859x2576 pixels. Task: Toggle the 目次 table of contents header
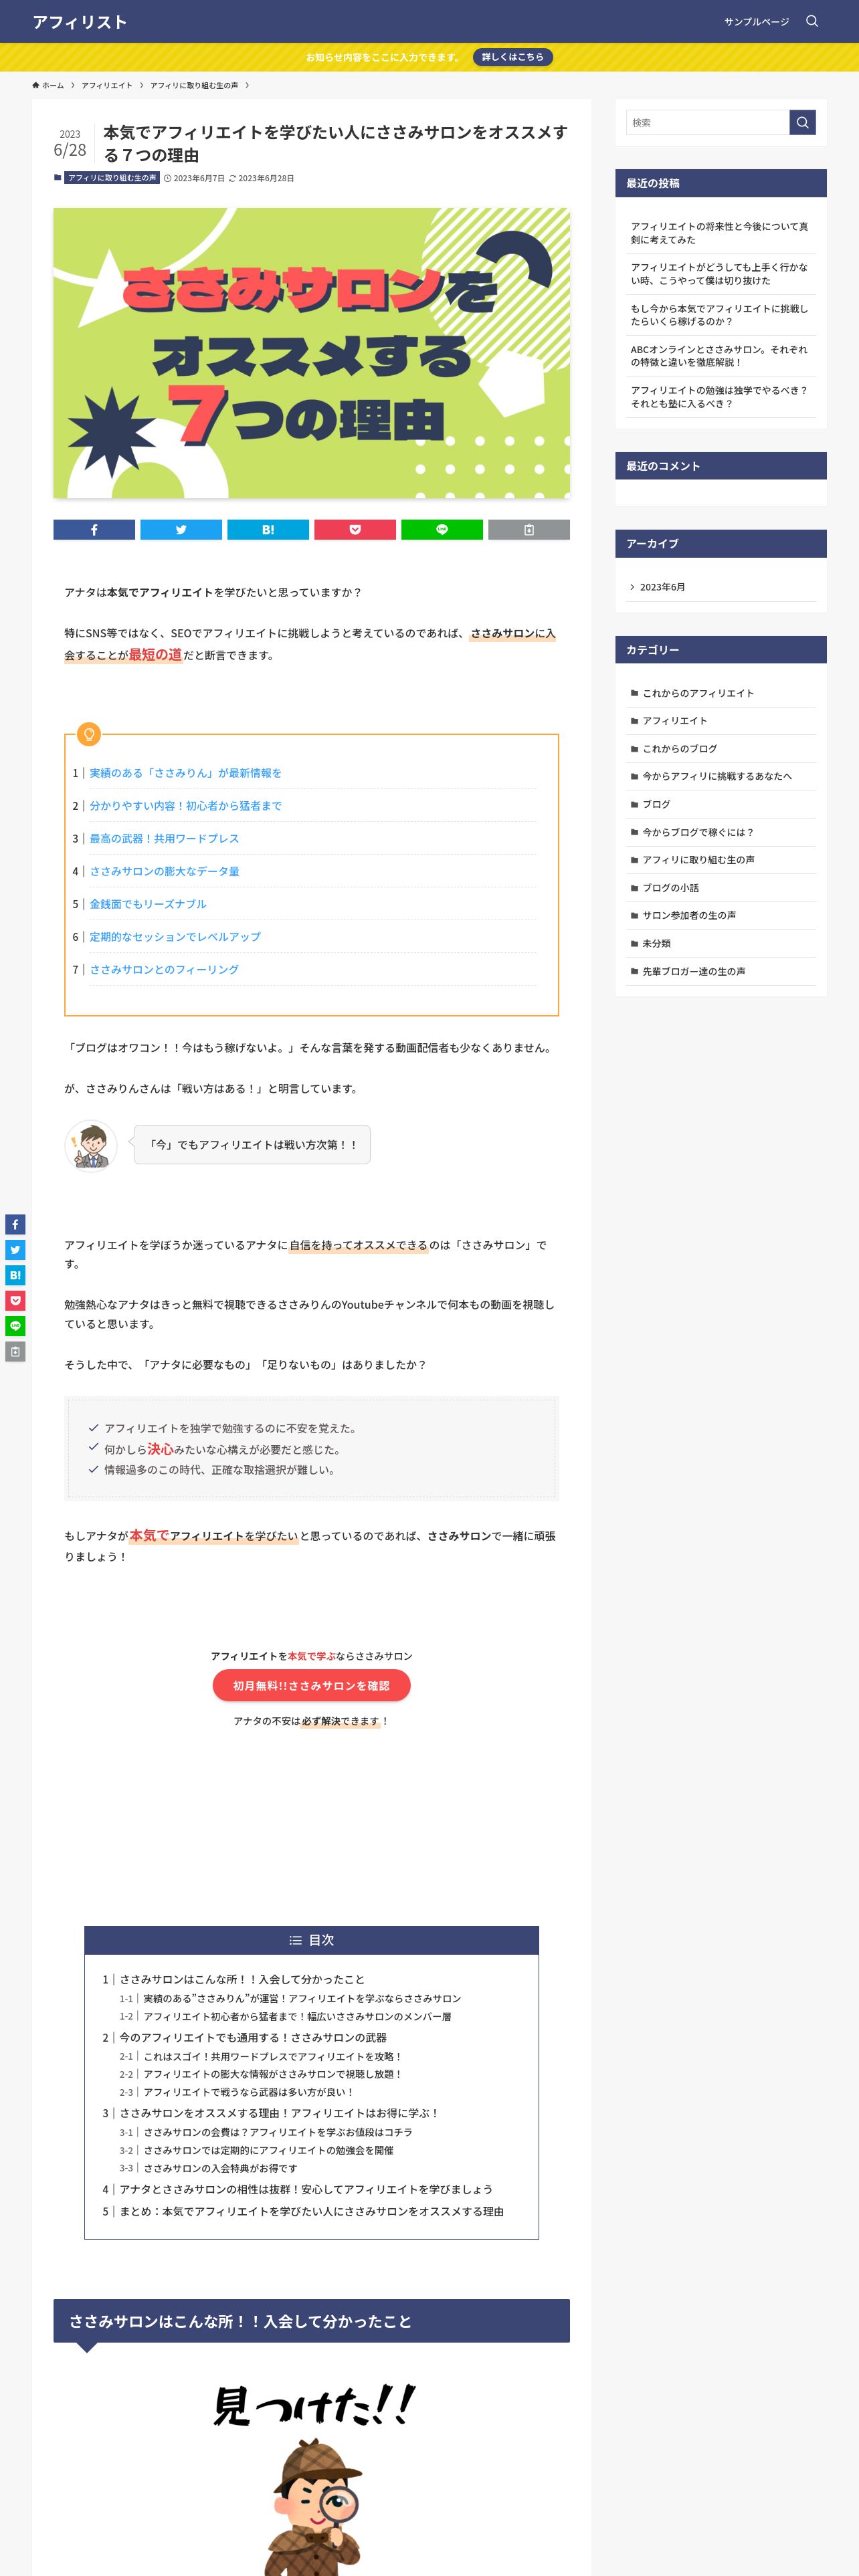click(312, 1940)
